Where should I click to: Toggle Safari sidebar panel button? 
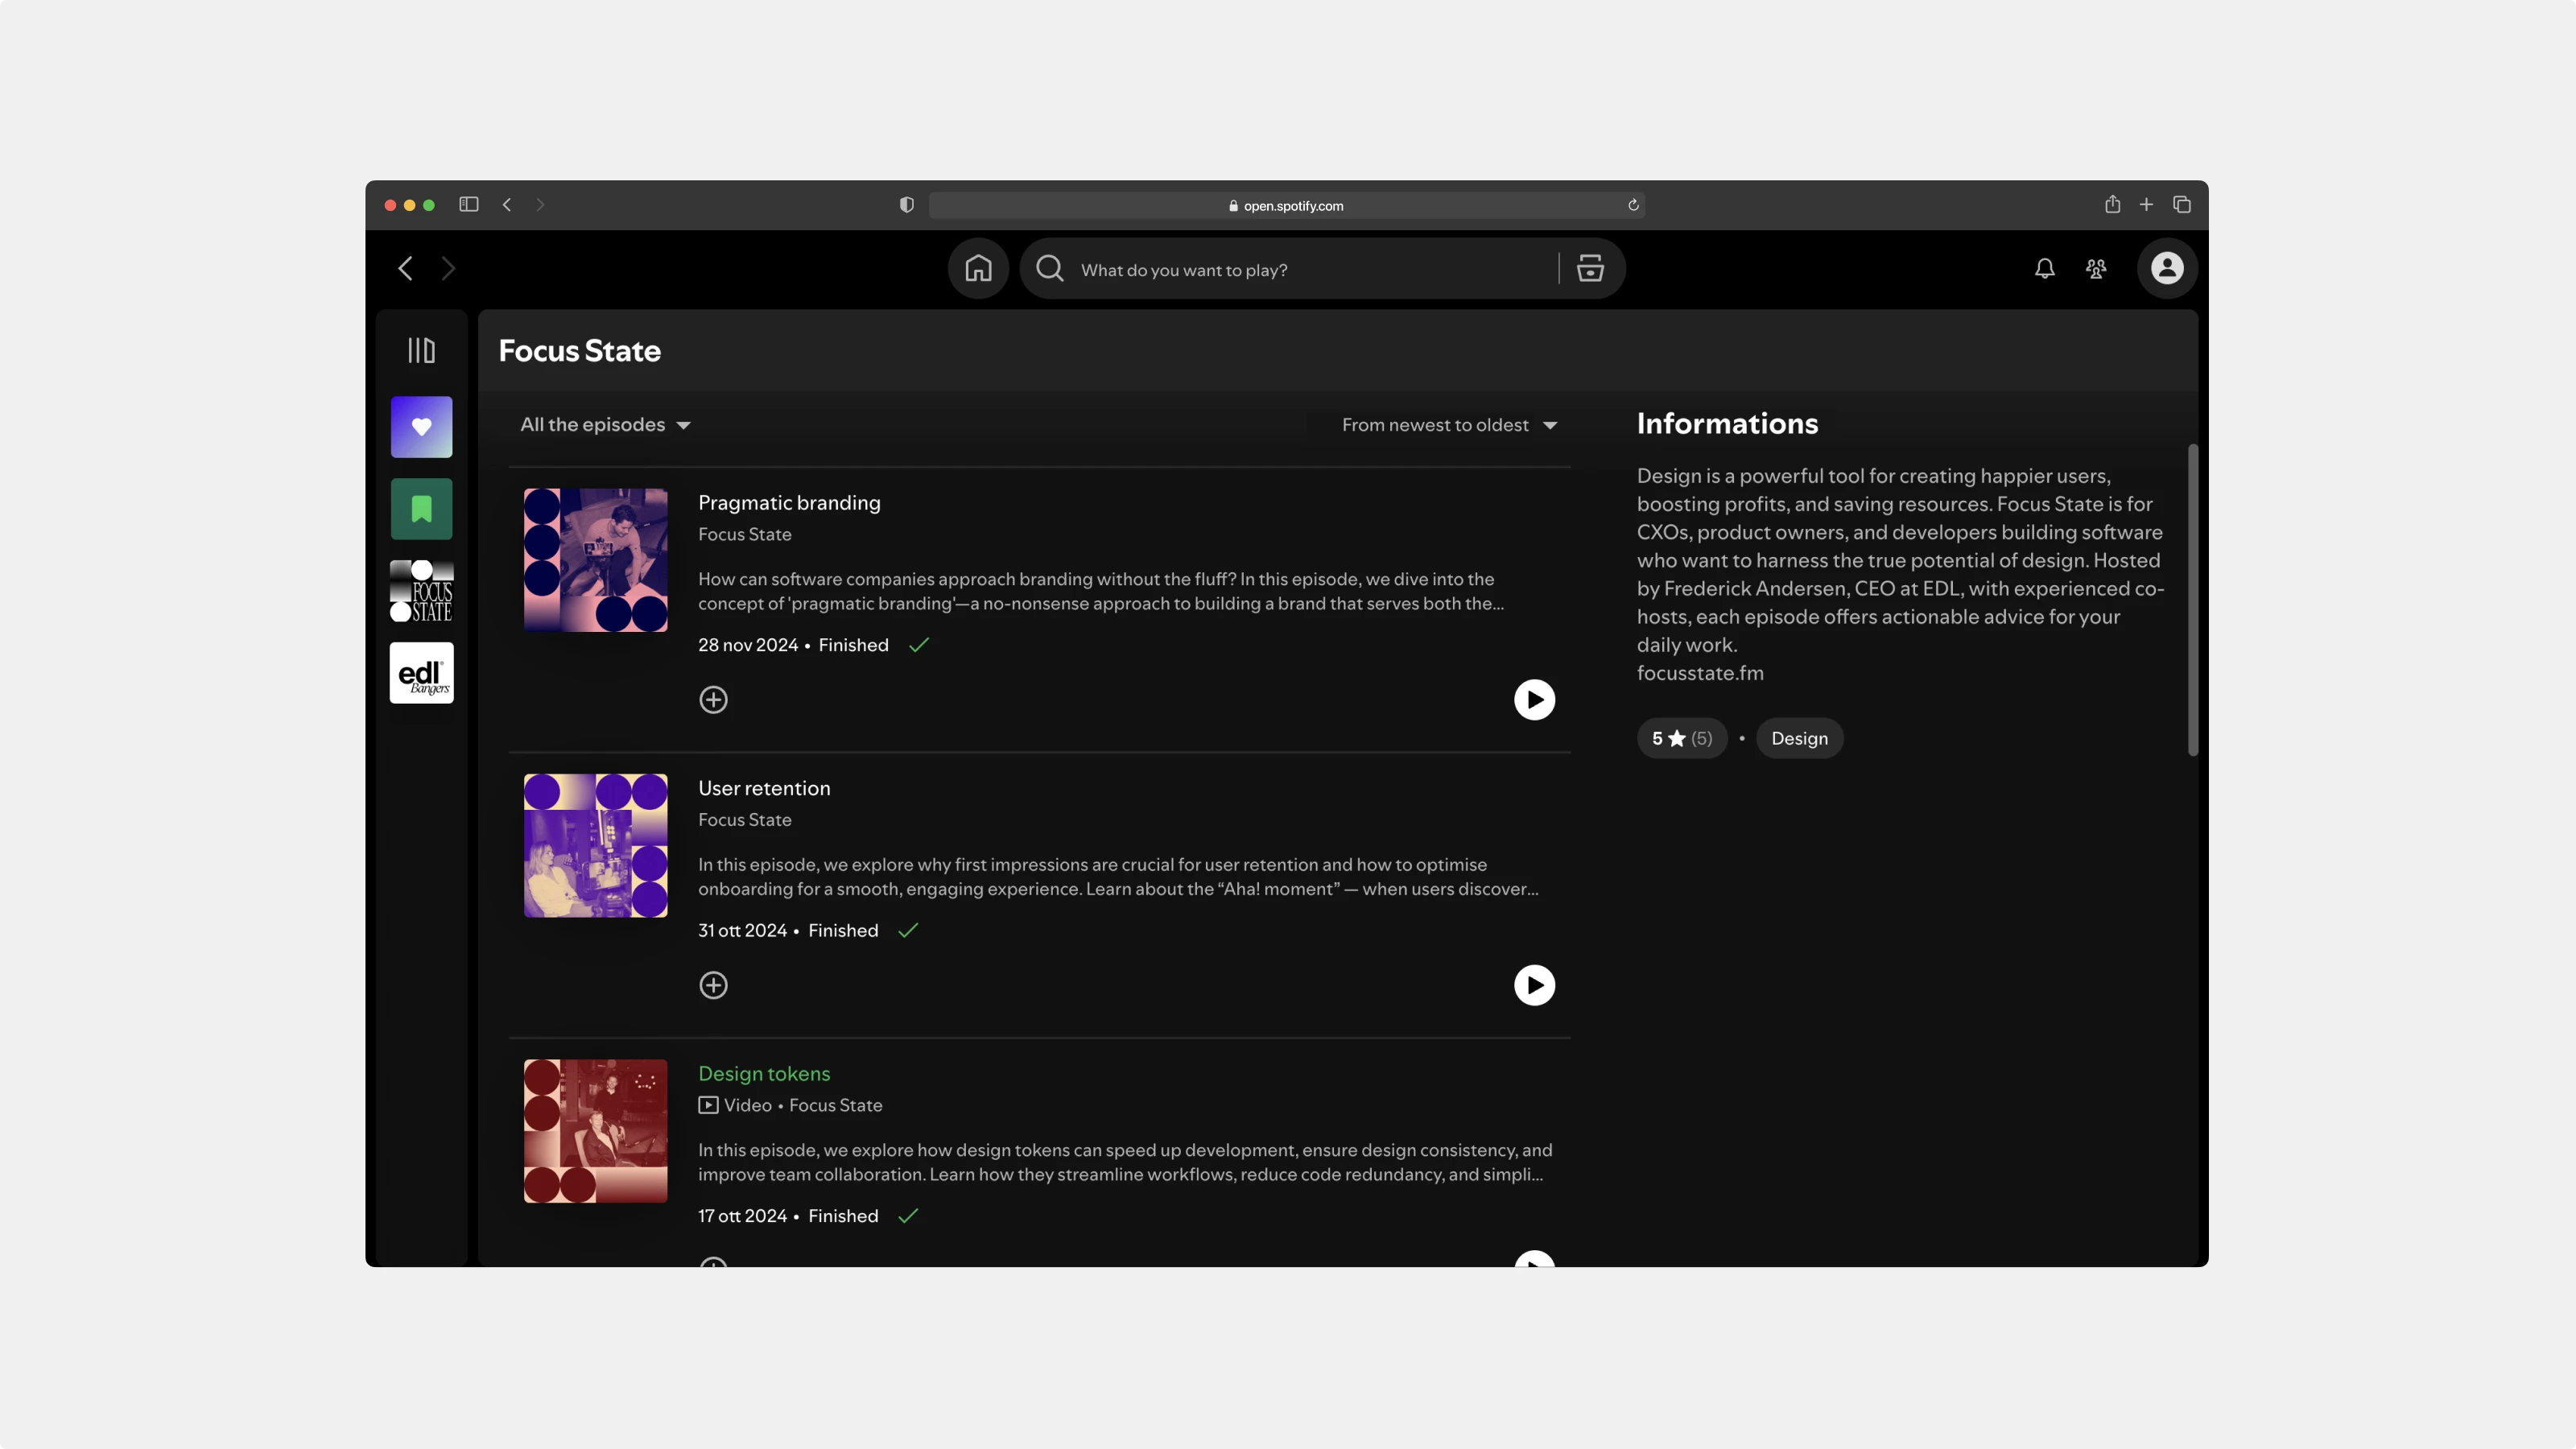point(468,204)
